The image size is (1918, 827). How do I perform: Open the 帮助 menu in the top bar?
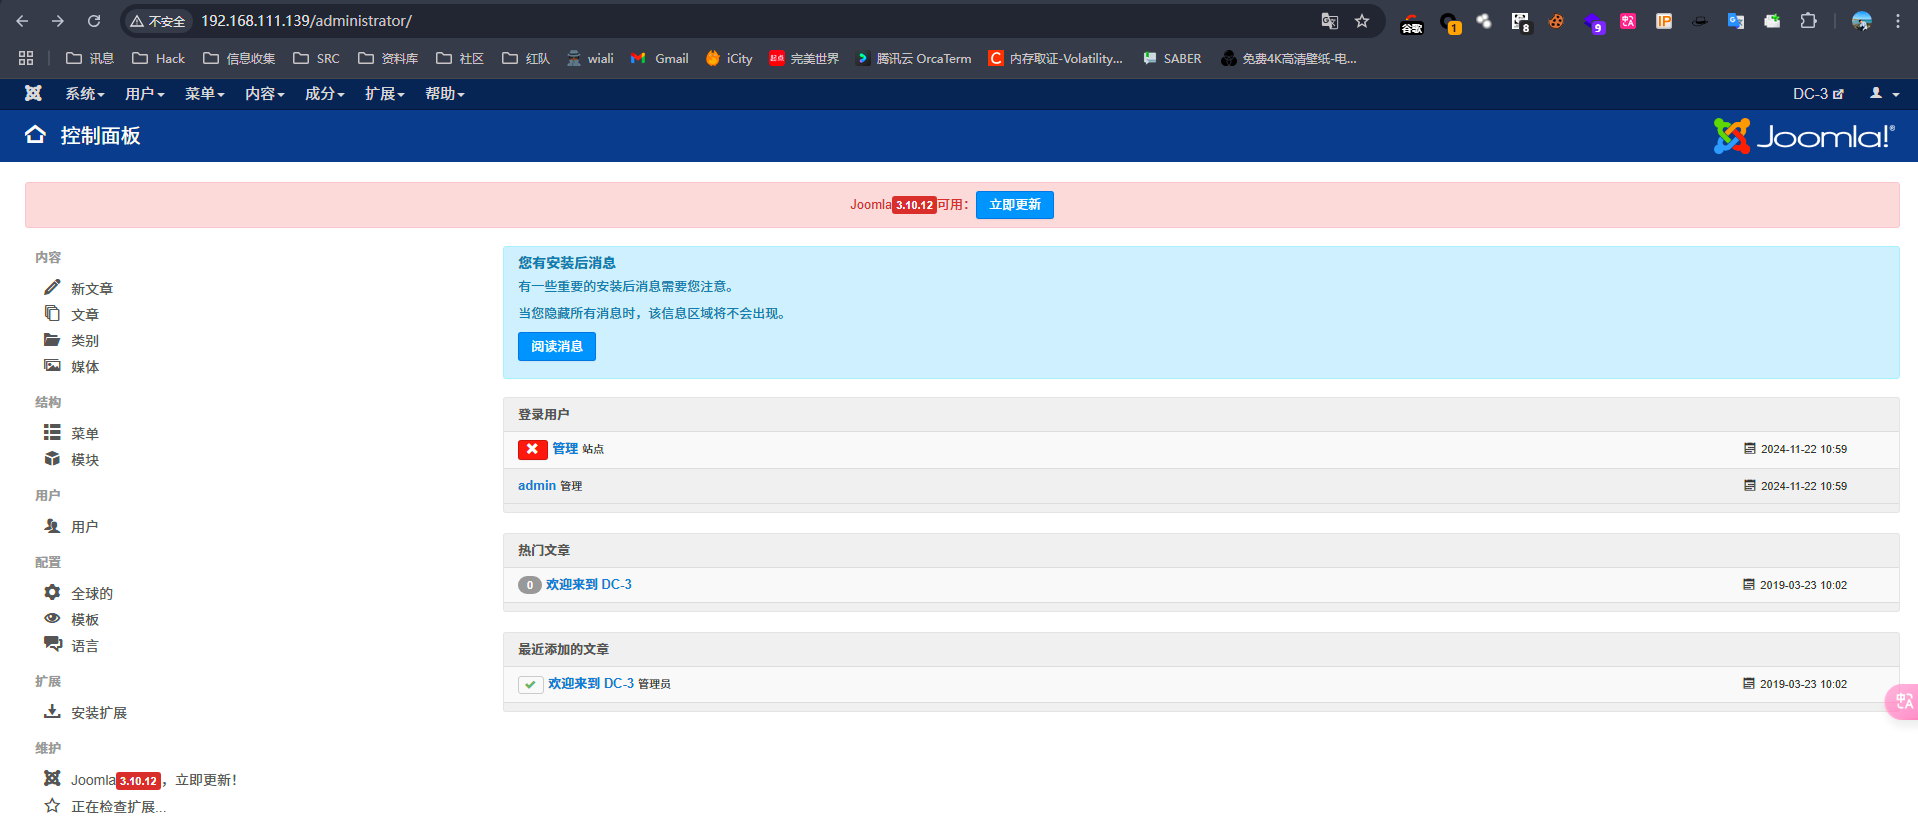point(444,94)
